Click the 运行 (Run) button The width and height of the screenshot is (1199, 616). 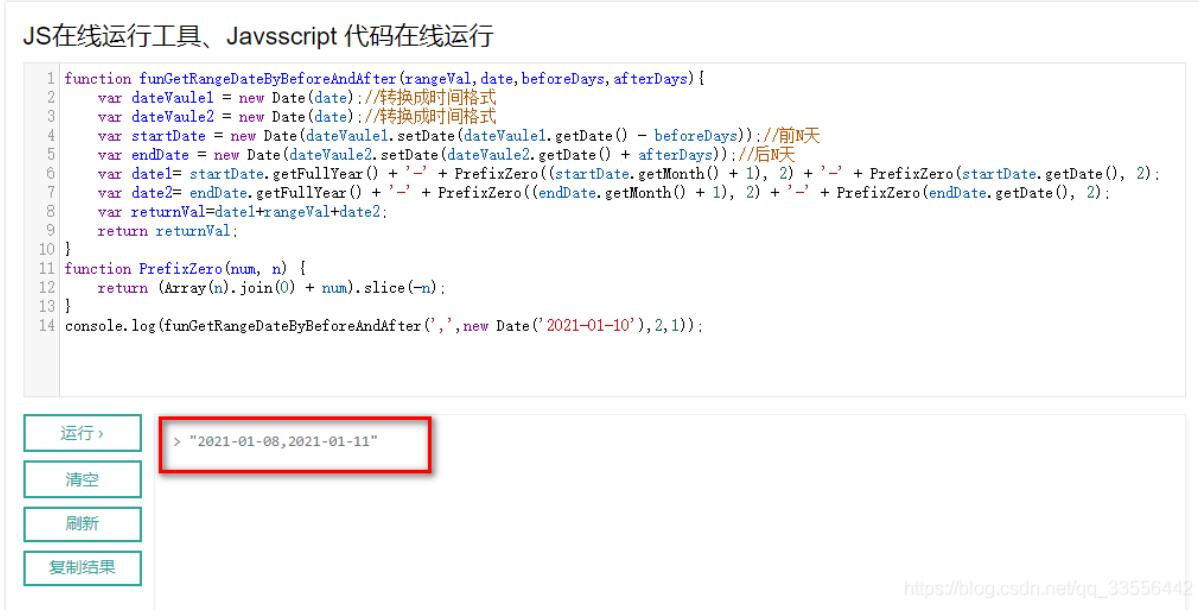coord(80,433)
